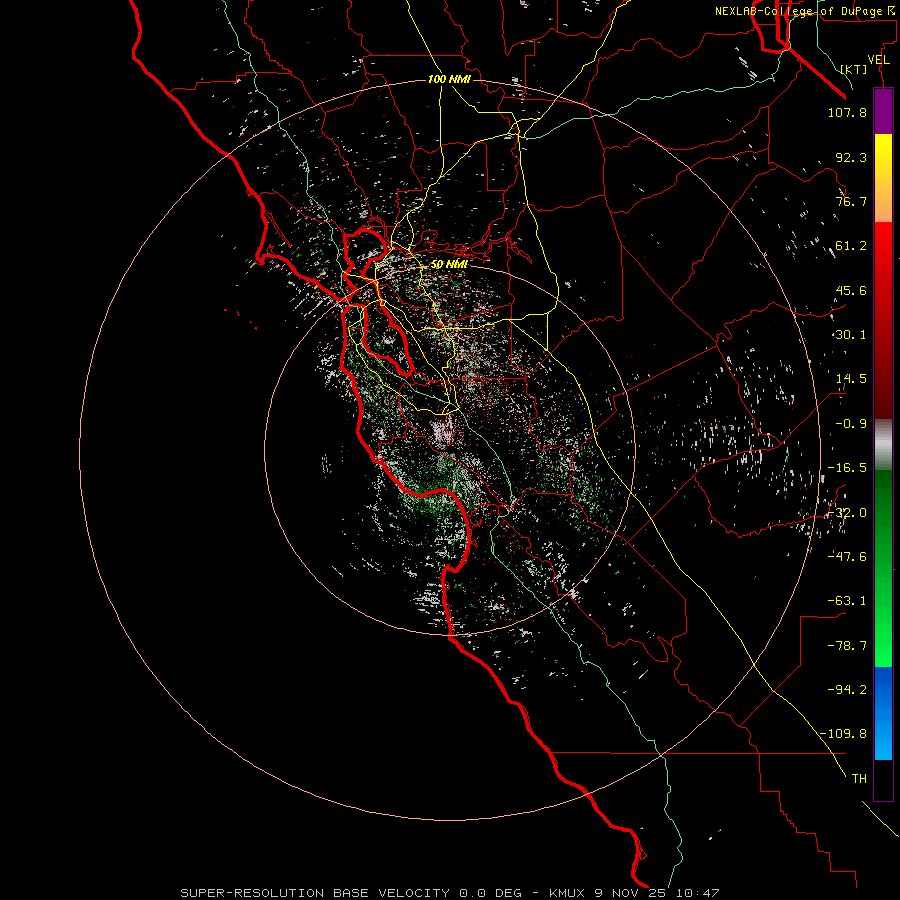Pick the dark green segment of the color bar
900x900 pixels.
click(x=883, y=505)
